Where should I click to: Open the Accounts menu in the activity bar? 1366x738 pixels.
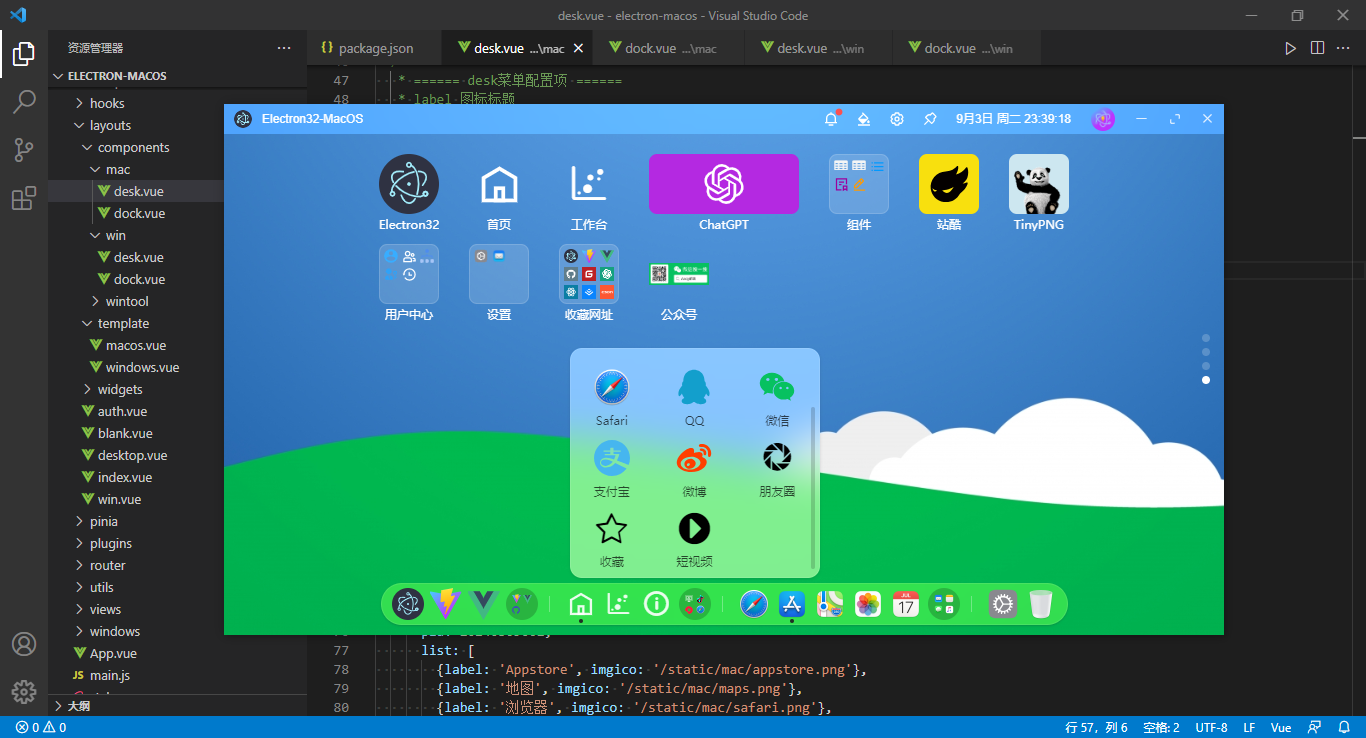pos(24,644)
